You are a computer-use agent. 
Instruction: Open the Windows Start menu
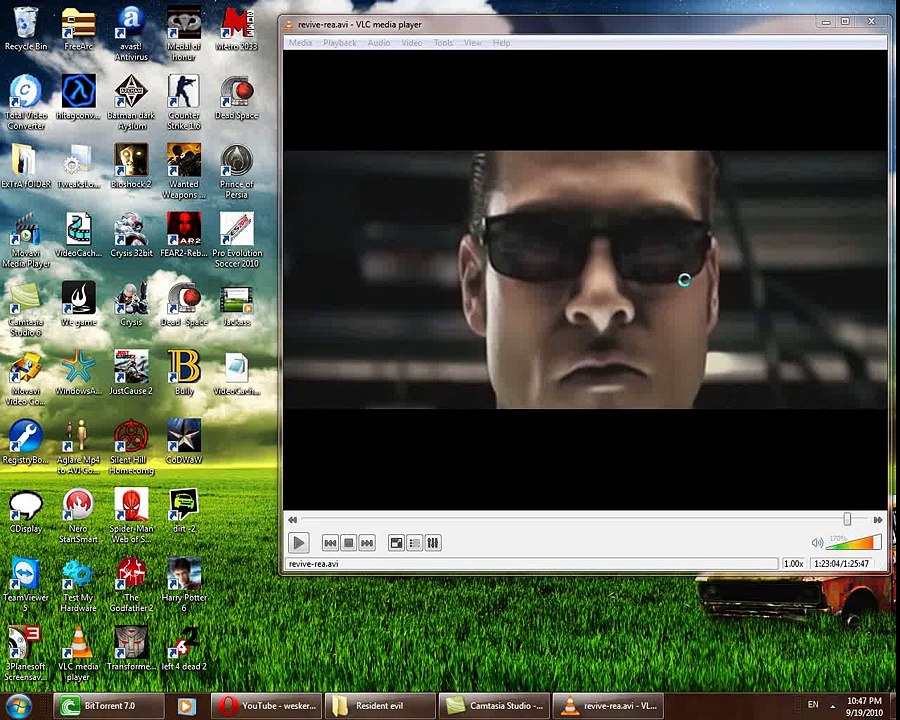19,706
